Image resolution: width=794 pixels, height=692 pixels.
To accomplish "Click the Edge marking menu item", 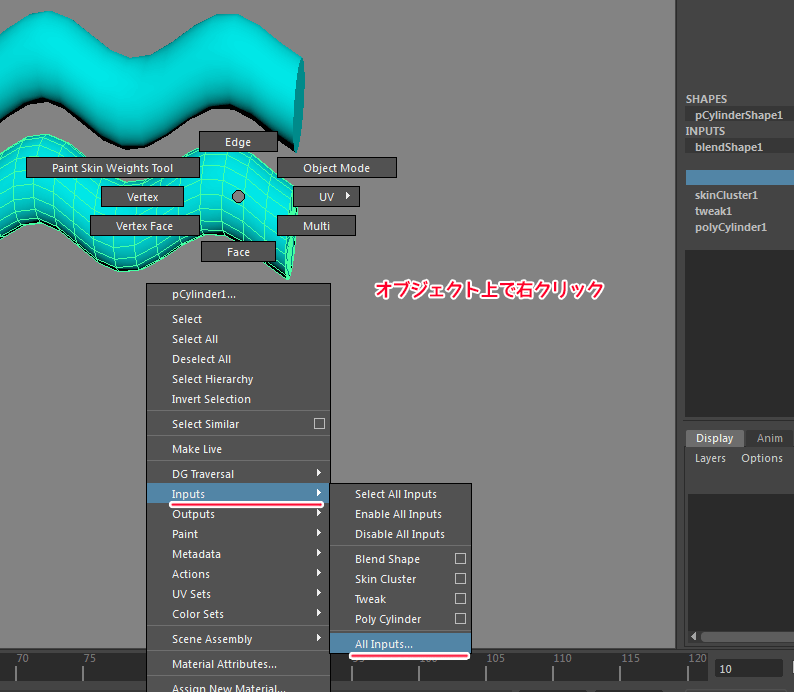I will tap(238, 142).
